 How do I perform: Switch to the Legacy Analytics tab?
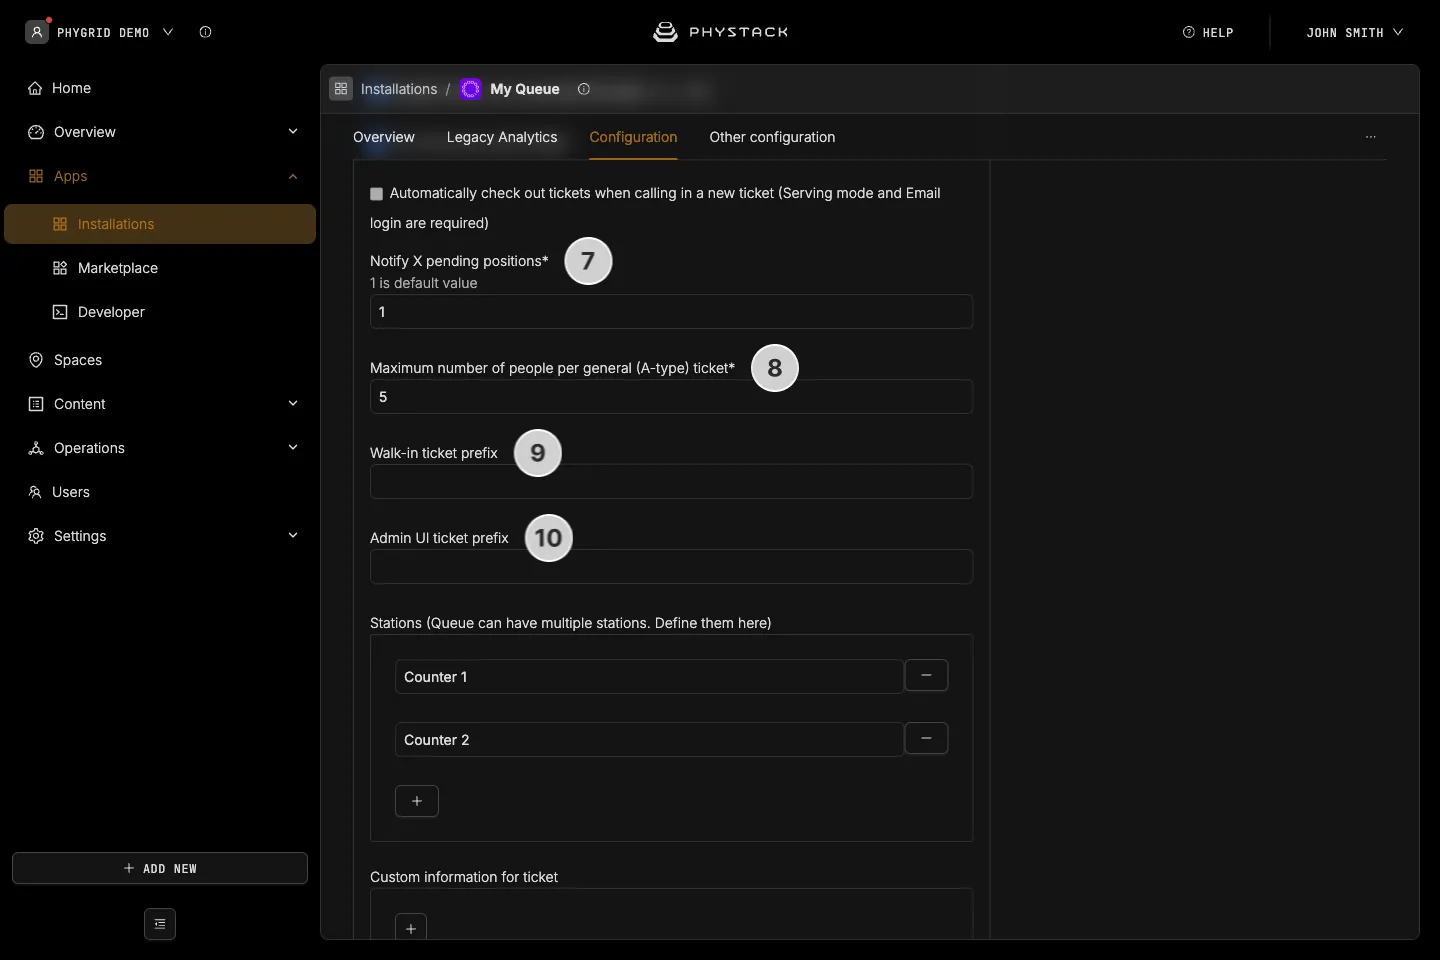502,137
